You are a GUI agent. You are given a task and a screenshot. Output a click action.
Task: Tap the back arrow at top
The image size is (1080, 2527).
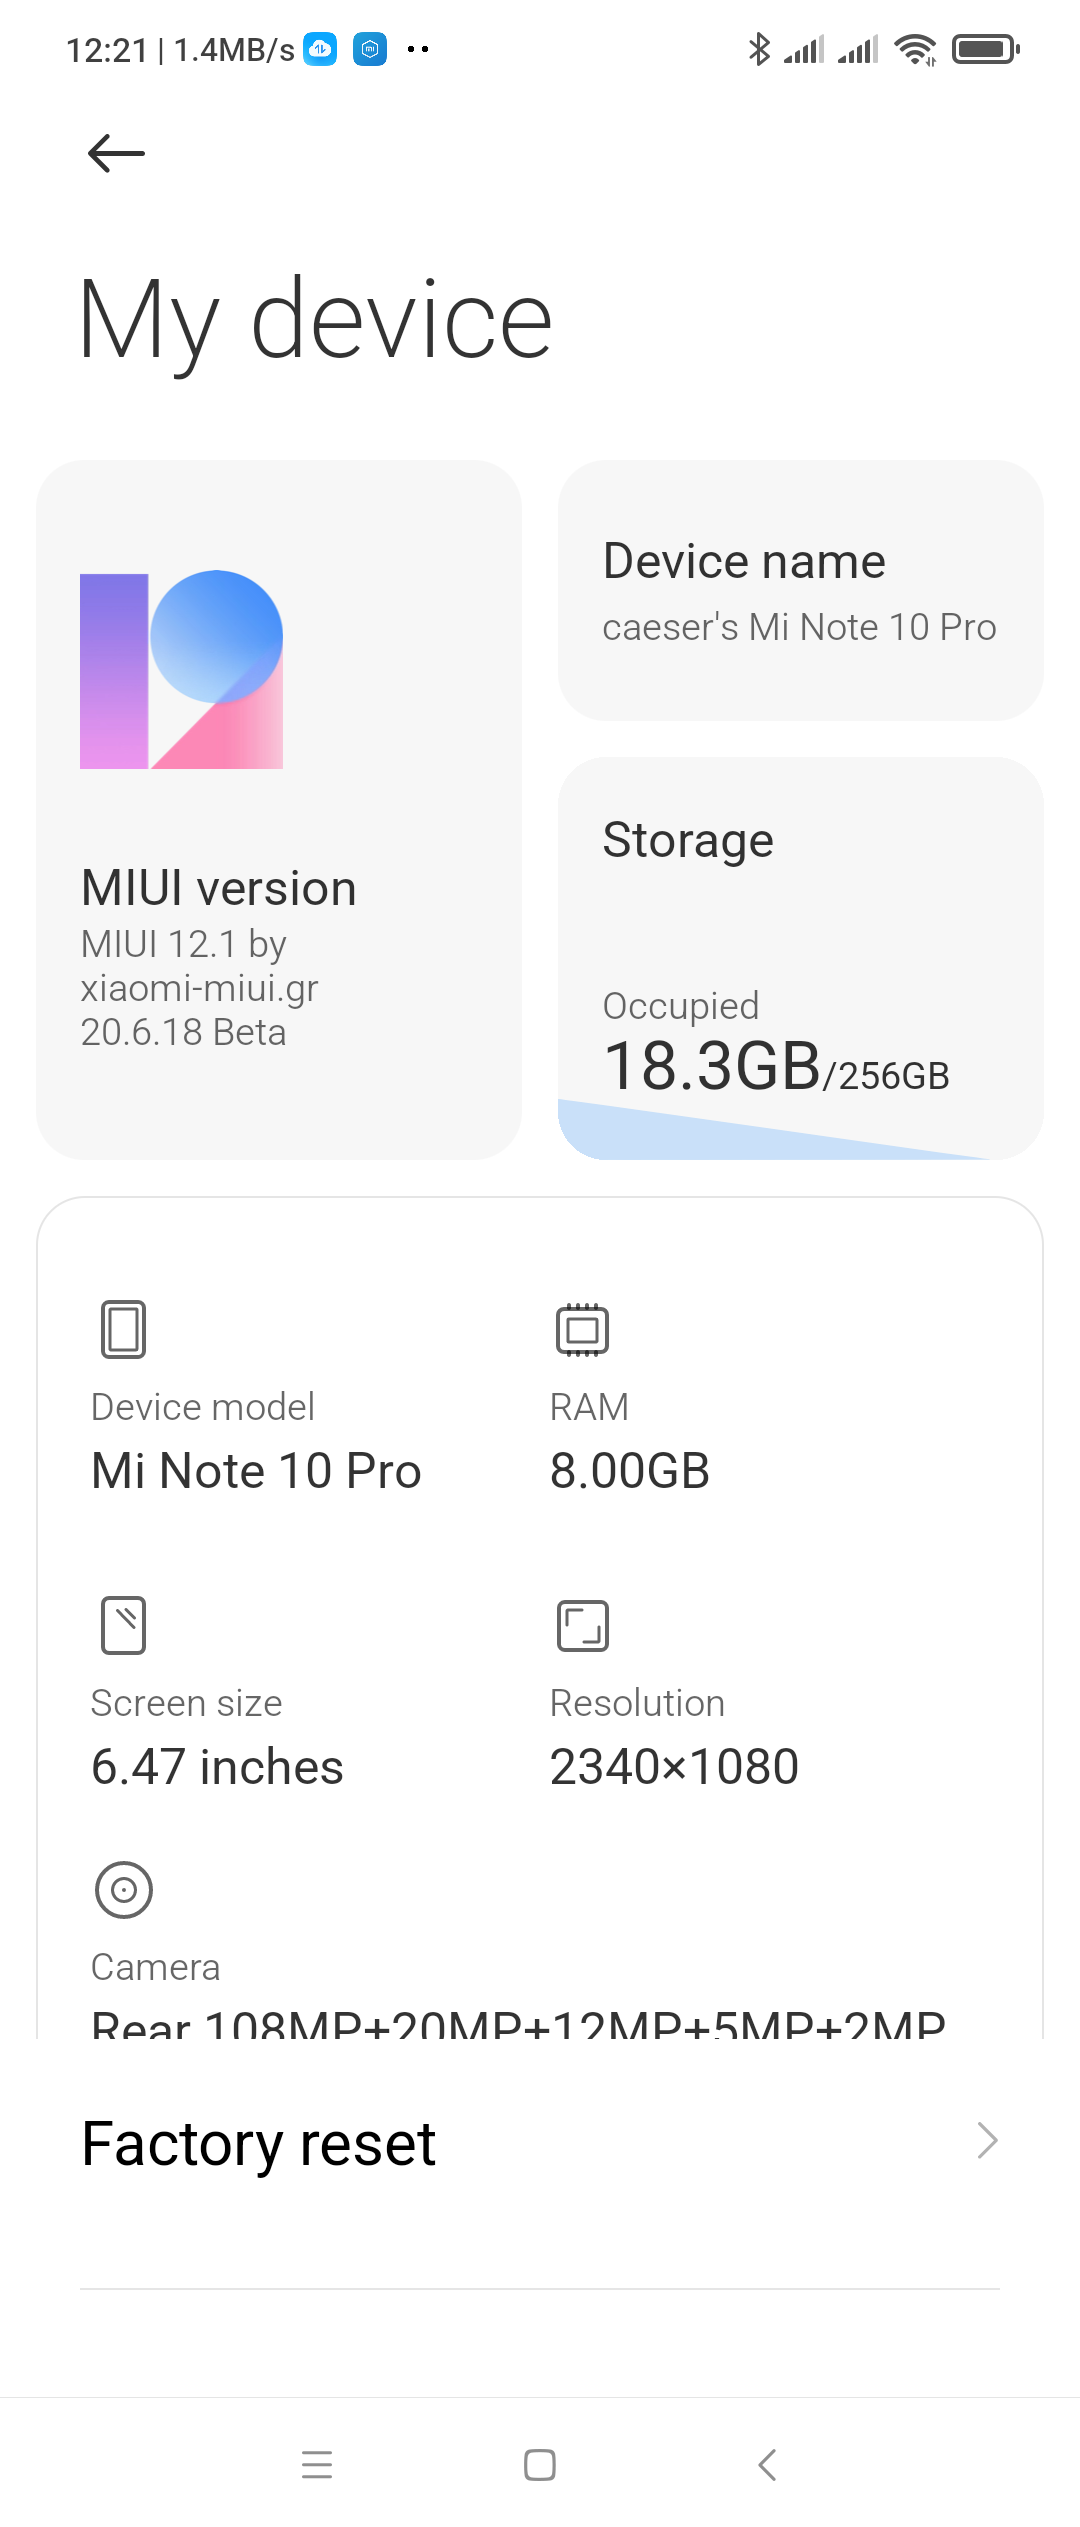tap(116, 153)
